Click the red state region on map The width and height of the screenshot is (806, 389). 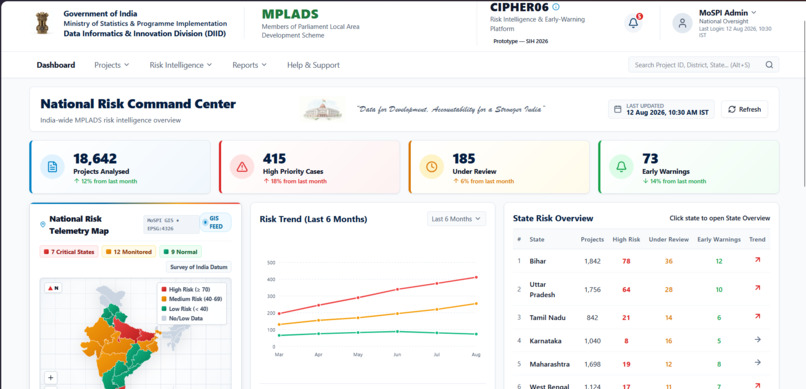point(134,330)
